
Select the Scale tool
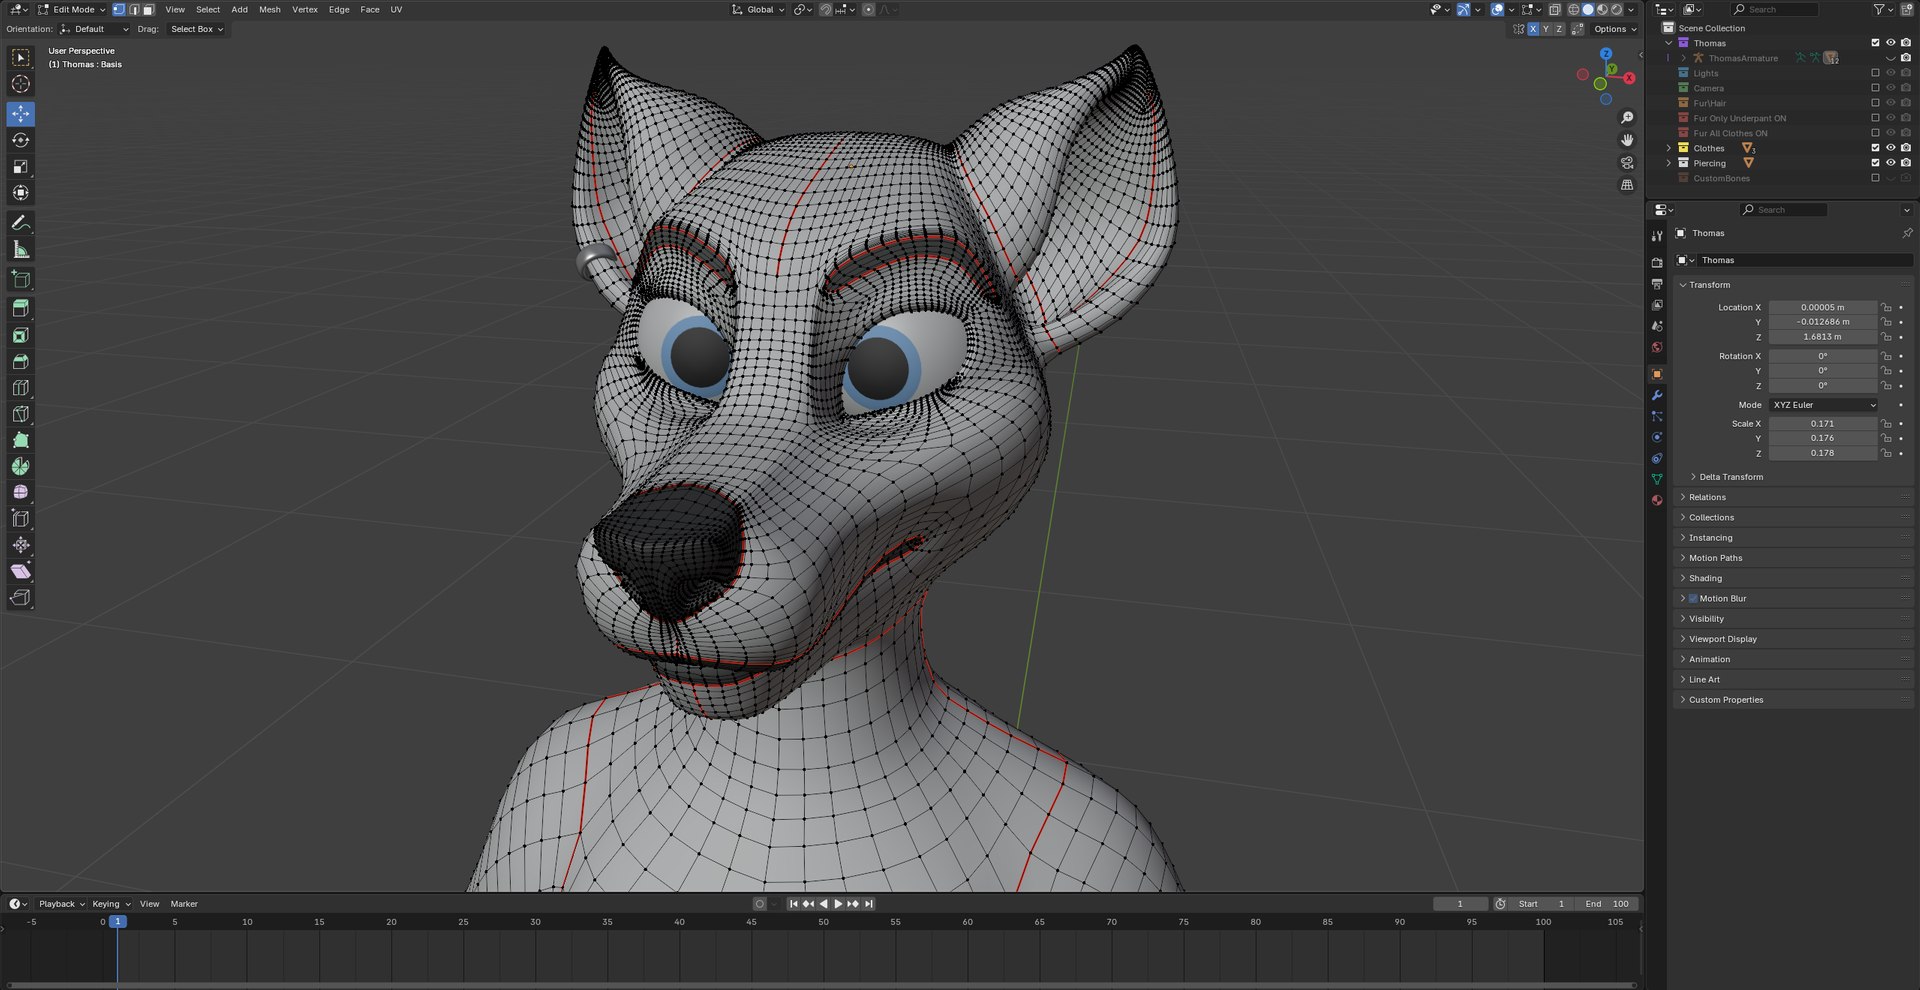click(21, 167)
